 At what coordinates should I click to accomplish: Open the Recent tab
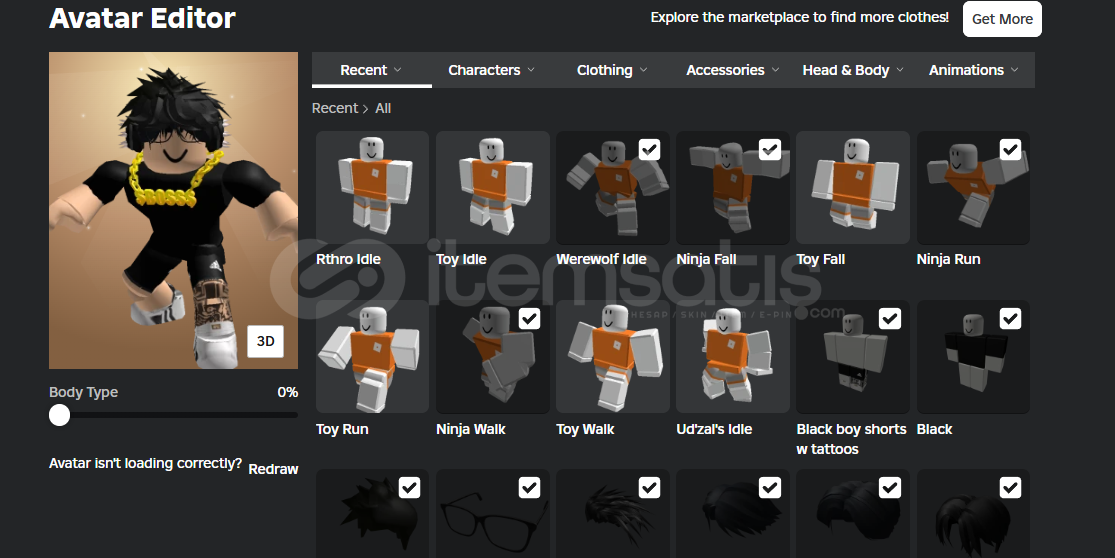point(371,70)
